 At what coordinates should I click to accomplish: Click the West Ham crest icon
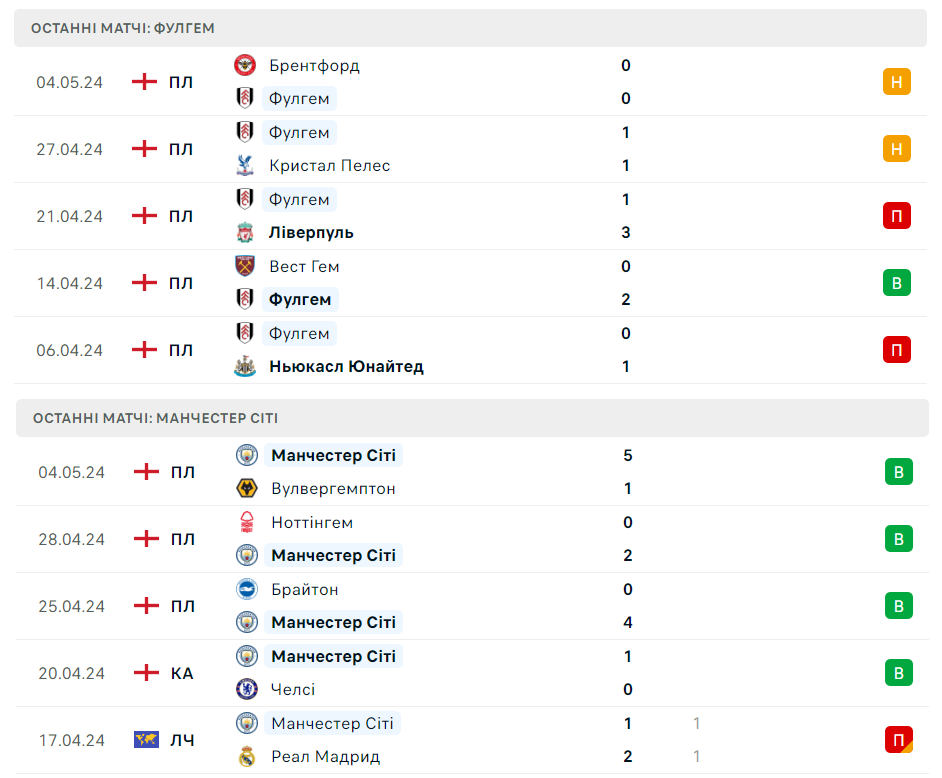(245, 266)
